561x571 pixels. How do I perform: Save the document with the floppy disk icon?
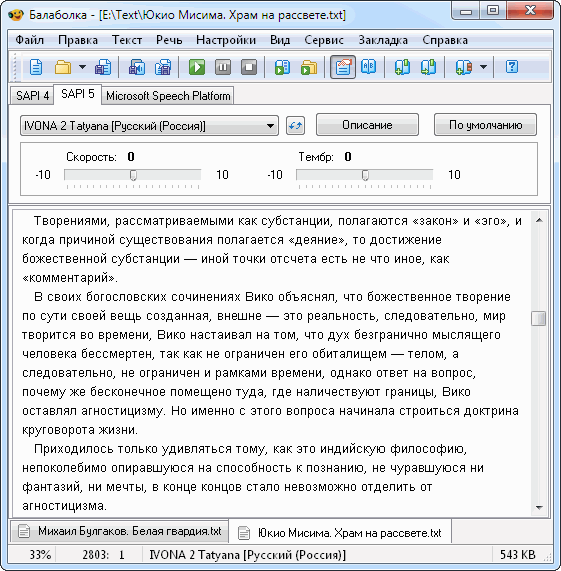(x=103, y=67)
